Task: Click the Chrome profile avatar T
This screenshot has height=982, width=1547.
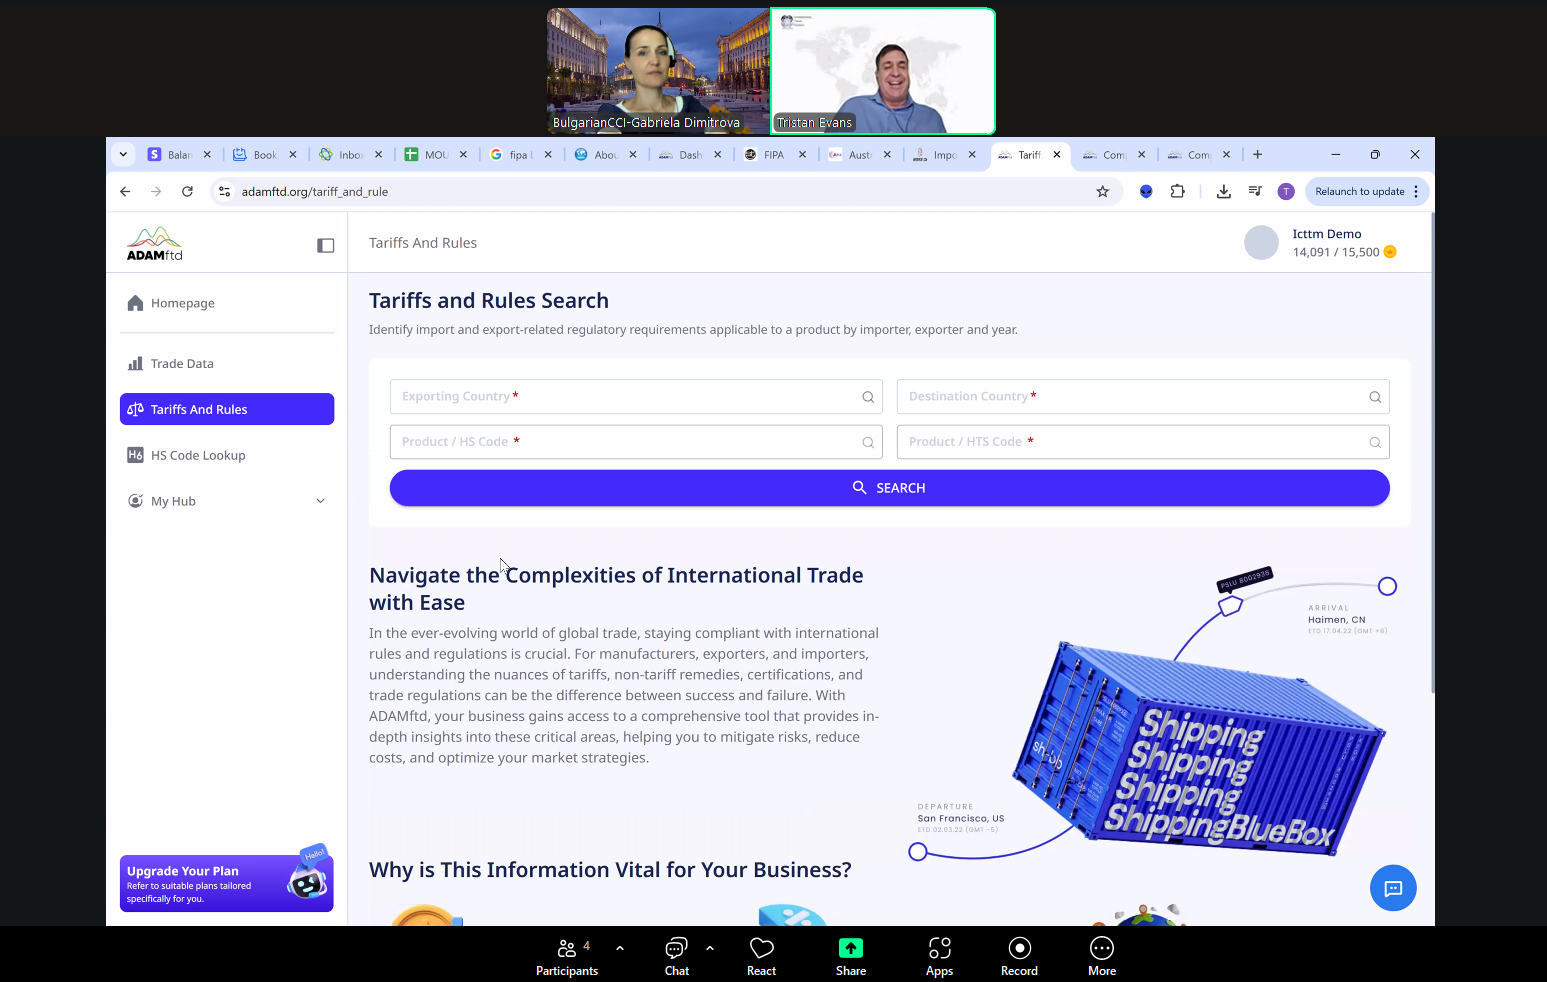Action: tap(1286, 192)
